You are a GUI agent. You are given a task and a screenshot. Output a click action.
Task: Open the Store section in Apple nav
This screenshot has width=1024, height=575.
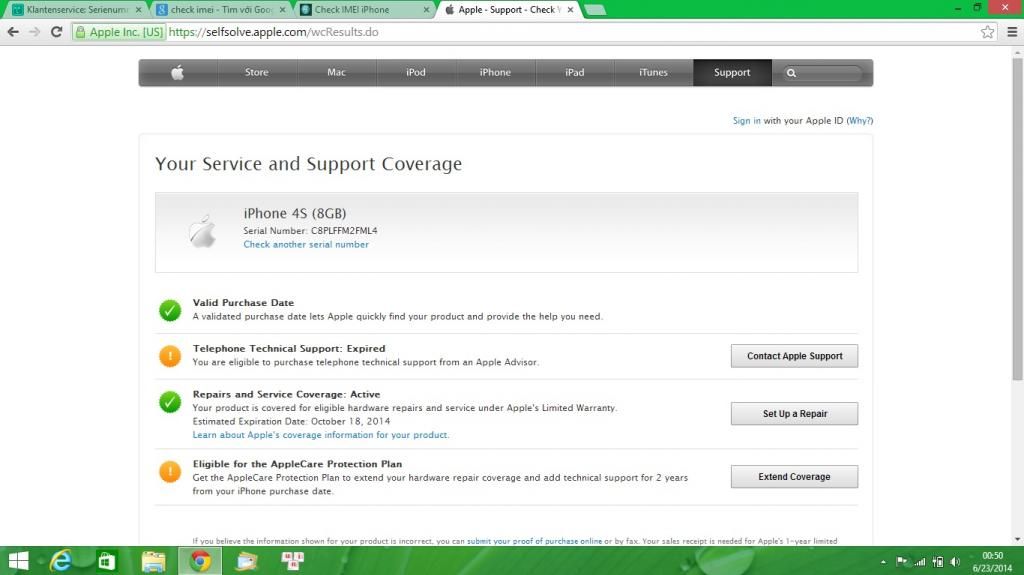pos(257,73)
